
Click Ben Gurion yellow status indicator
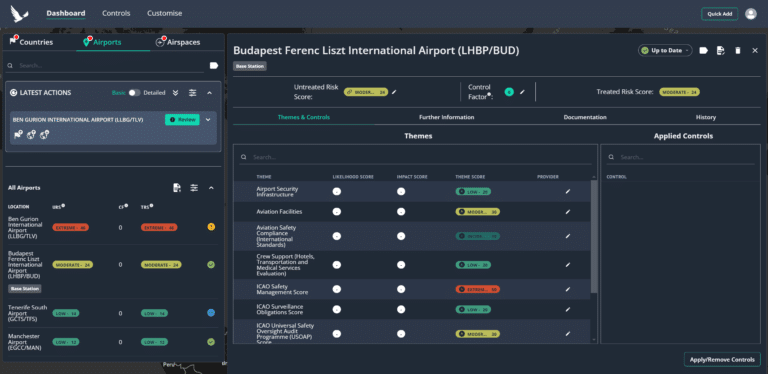211,227
